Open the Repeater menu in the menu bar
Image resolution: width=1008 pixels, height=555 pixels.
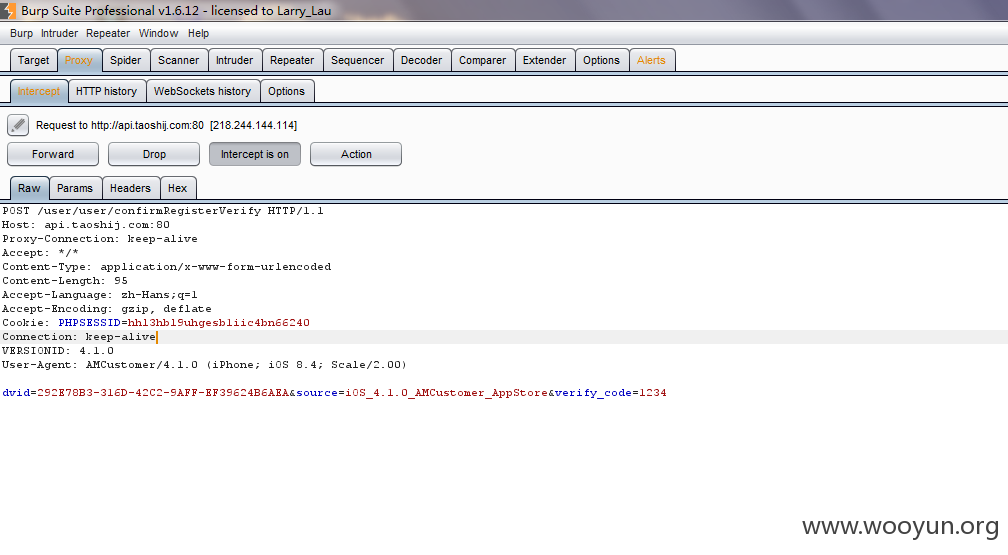[108, 33]
